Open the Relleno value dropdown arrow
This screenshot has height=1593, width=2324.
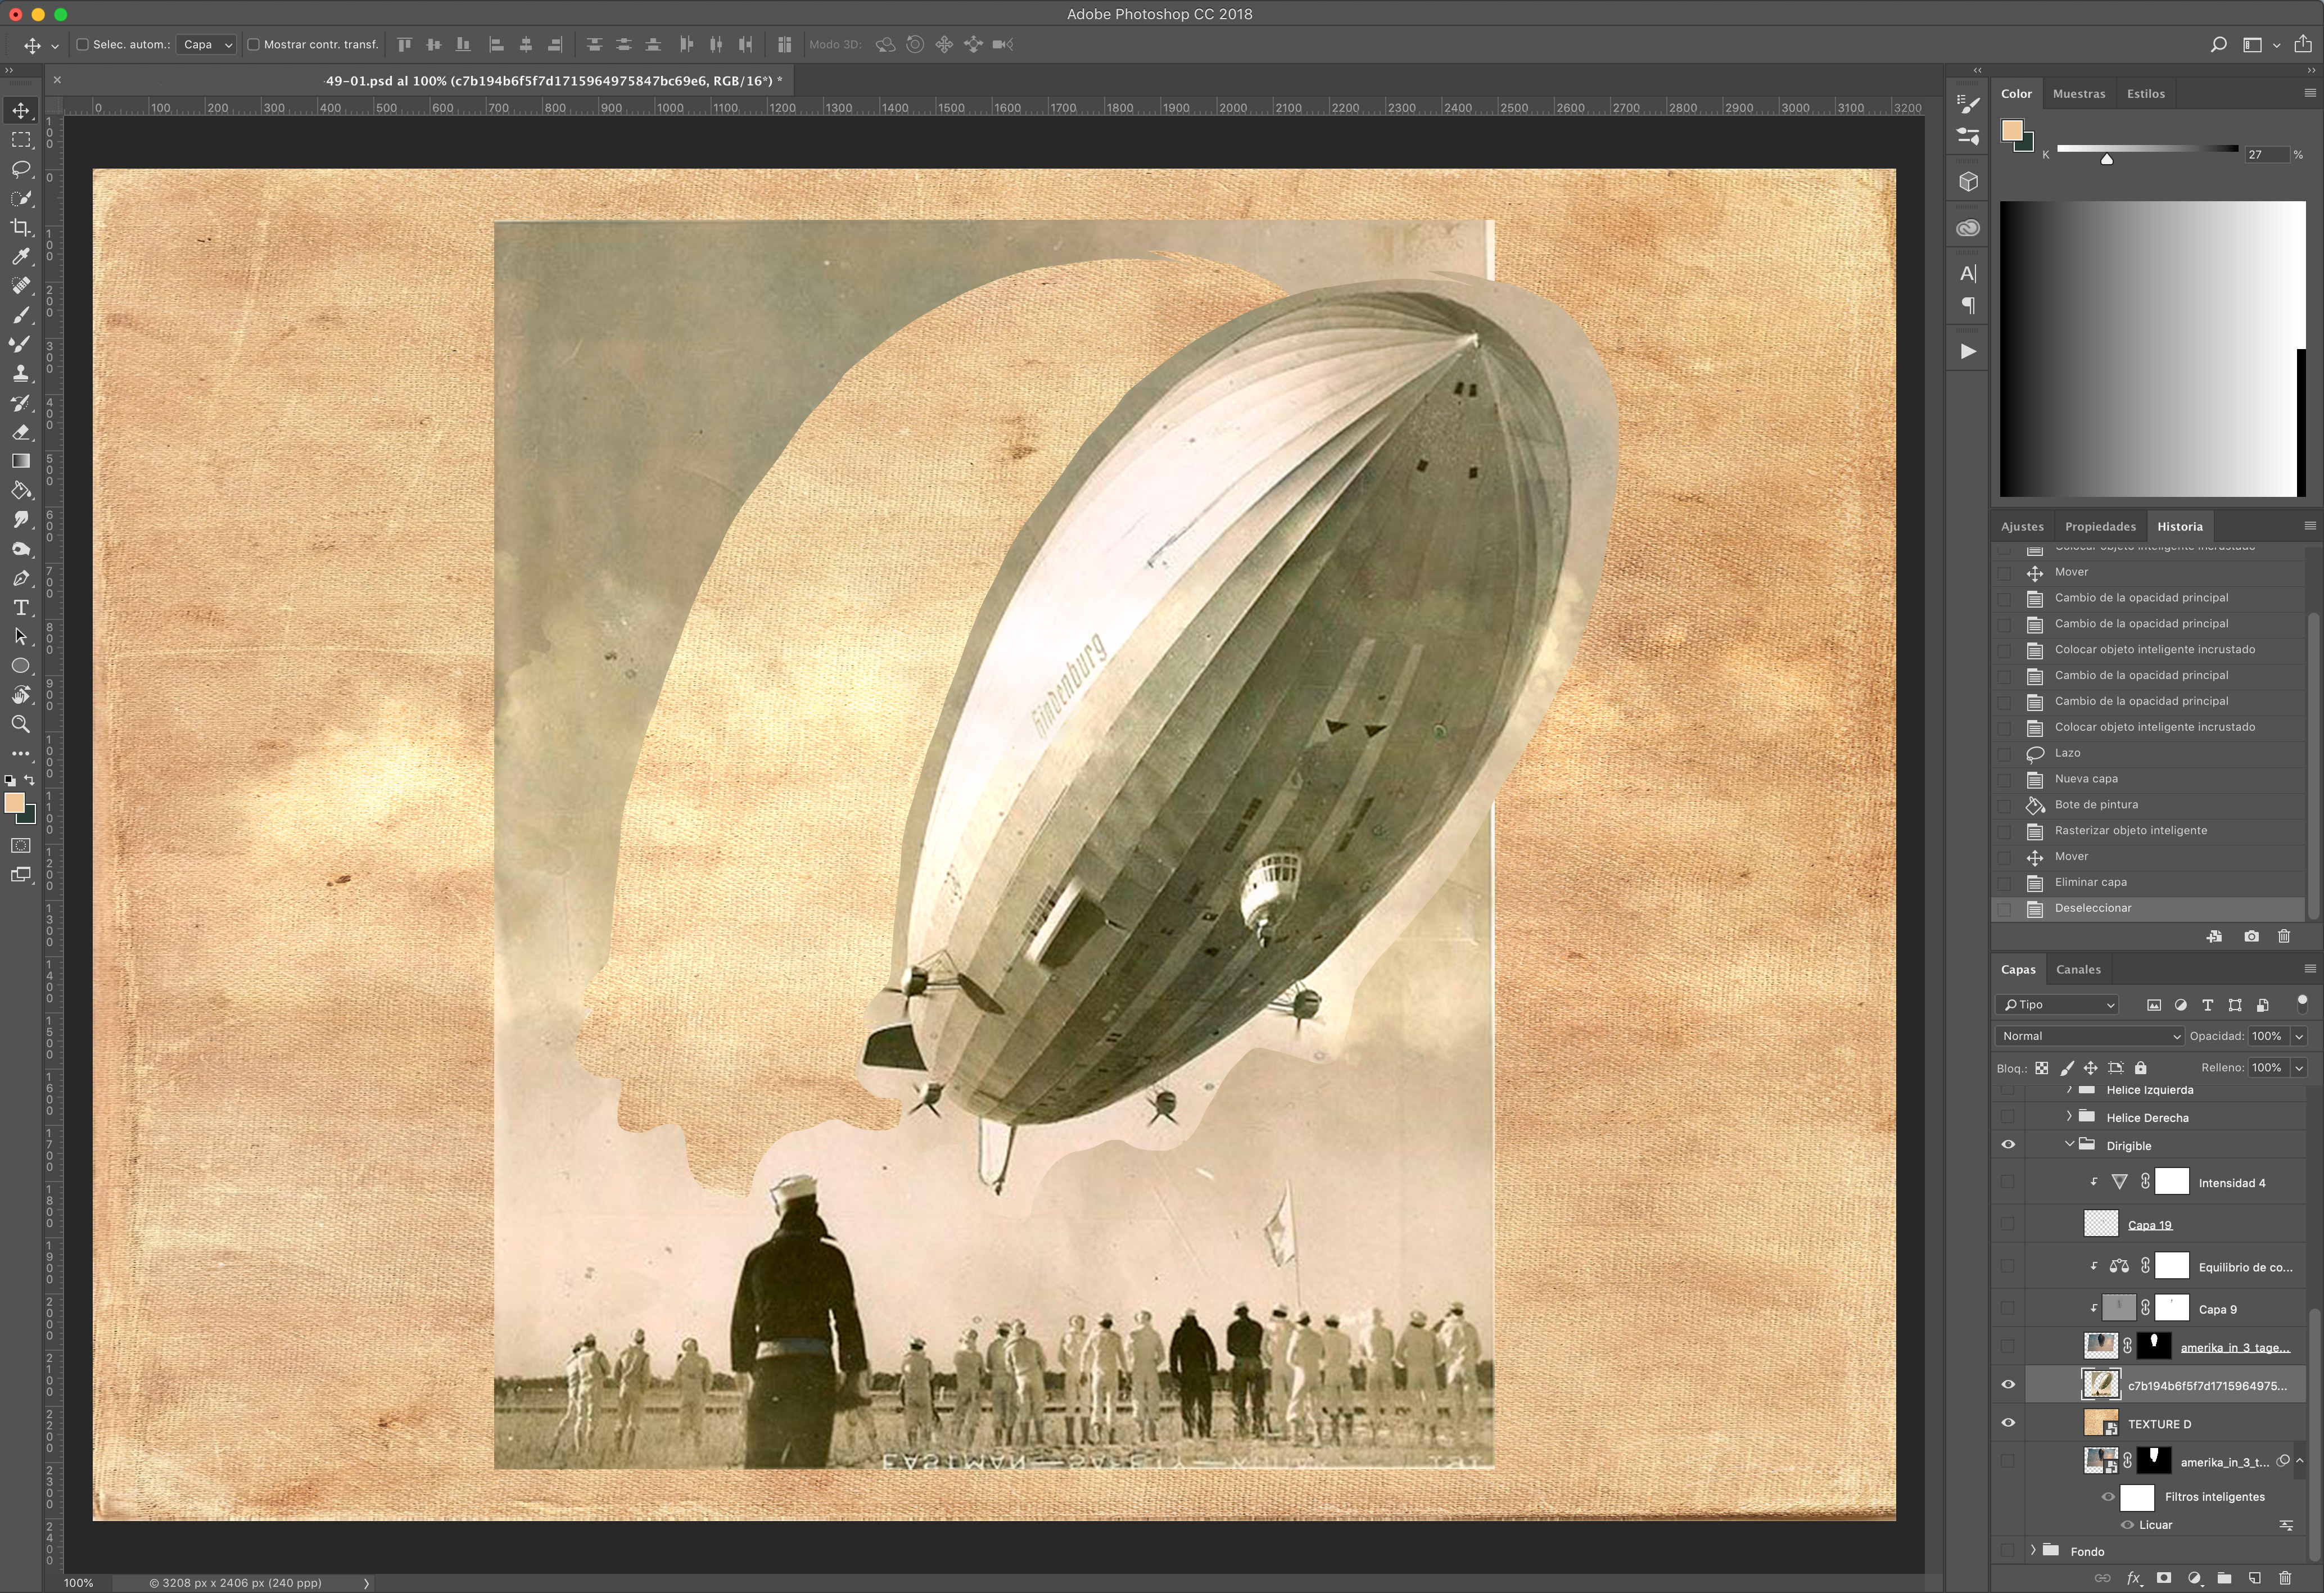tap(2299, 1068)
